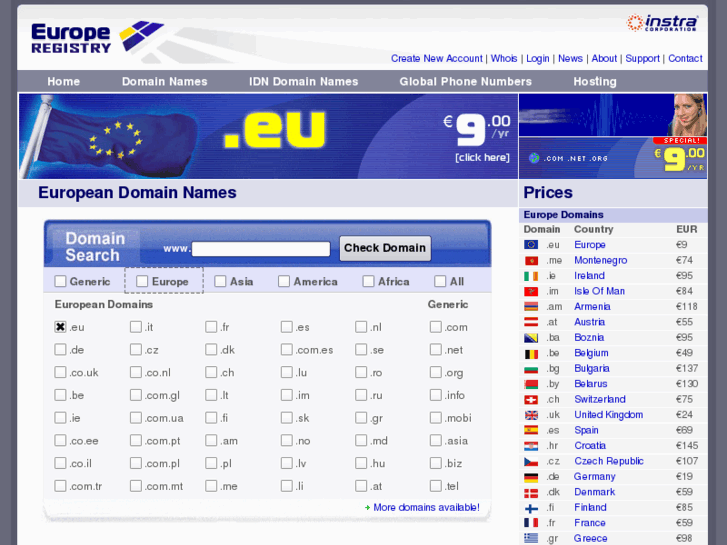This screenshot has width=727, height=545.
Task: Open the IDN Domain Names menu
Action: [x=304, y=82]
